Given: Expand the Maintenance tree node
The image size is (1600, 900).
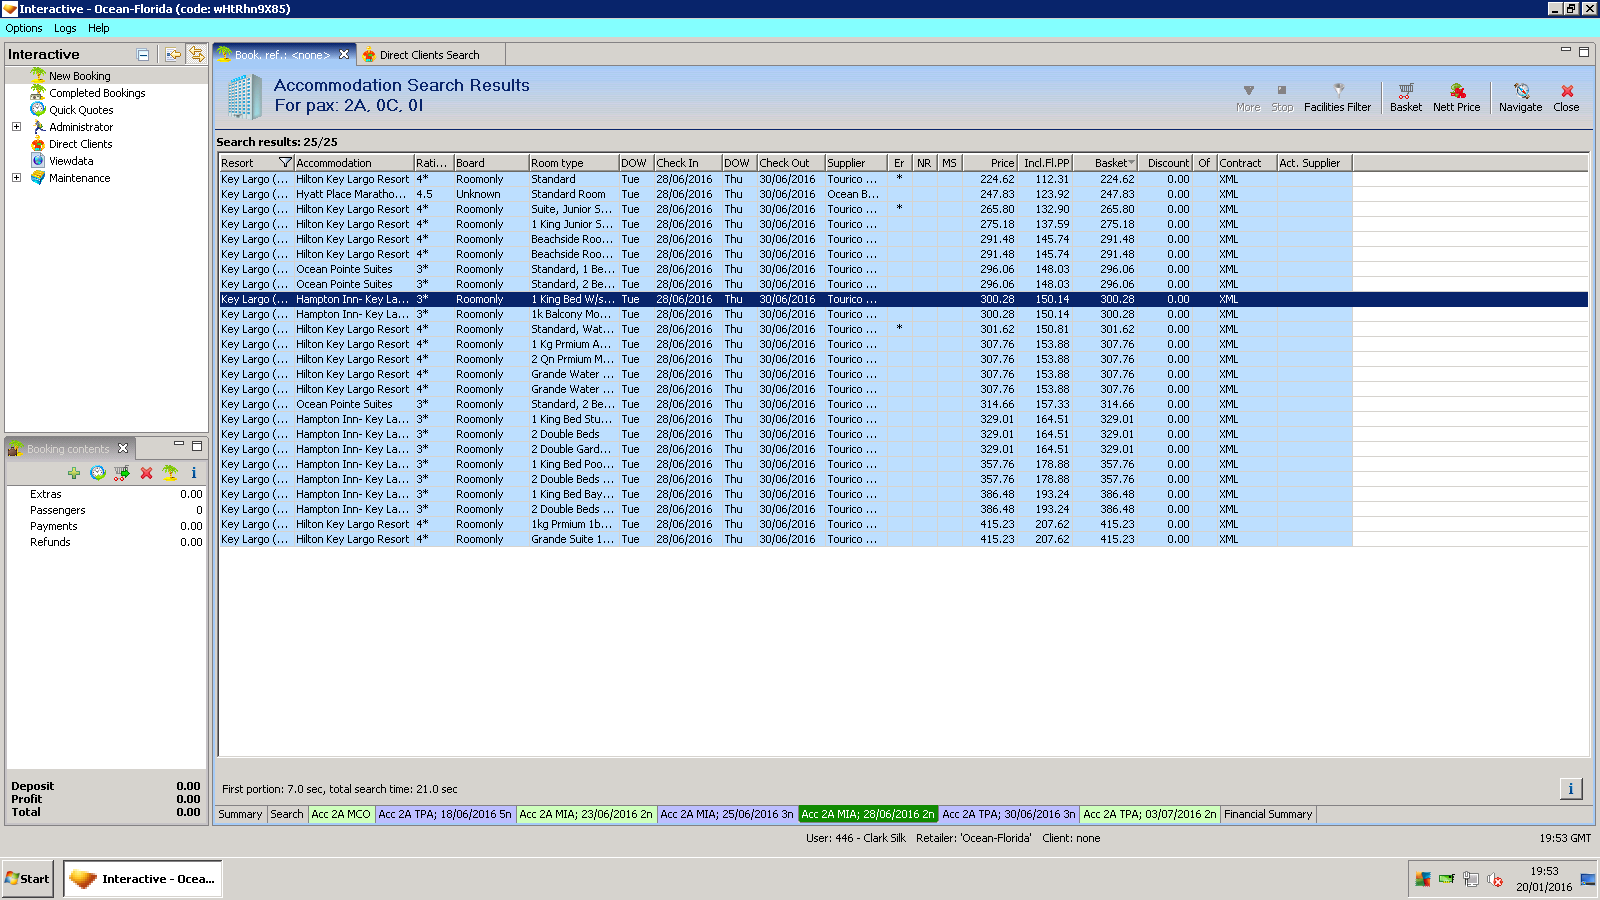Looking at the screenshot, I should click(x=16, y=178).
